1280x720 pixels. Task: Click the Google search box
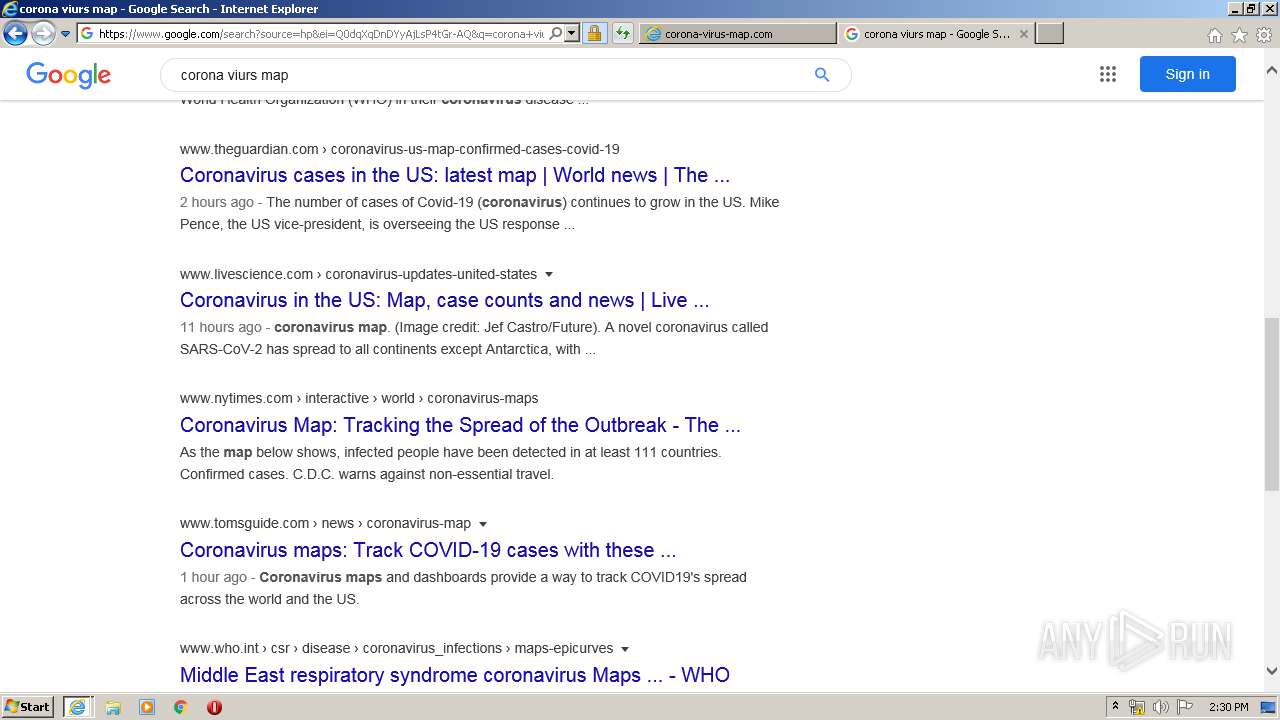490,75
